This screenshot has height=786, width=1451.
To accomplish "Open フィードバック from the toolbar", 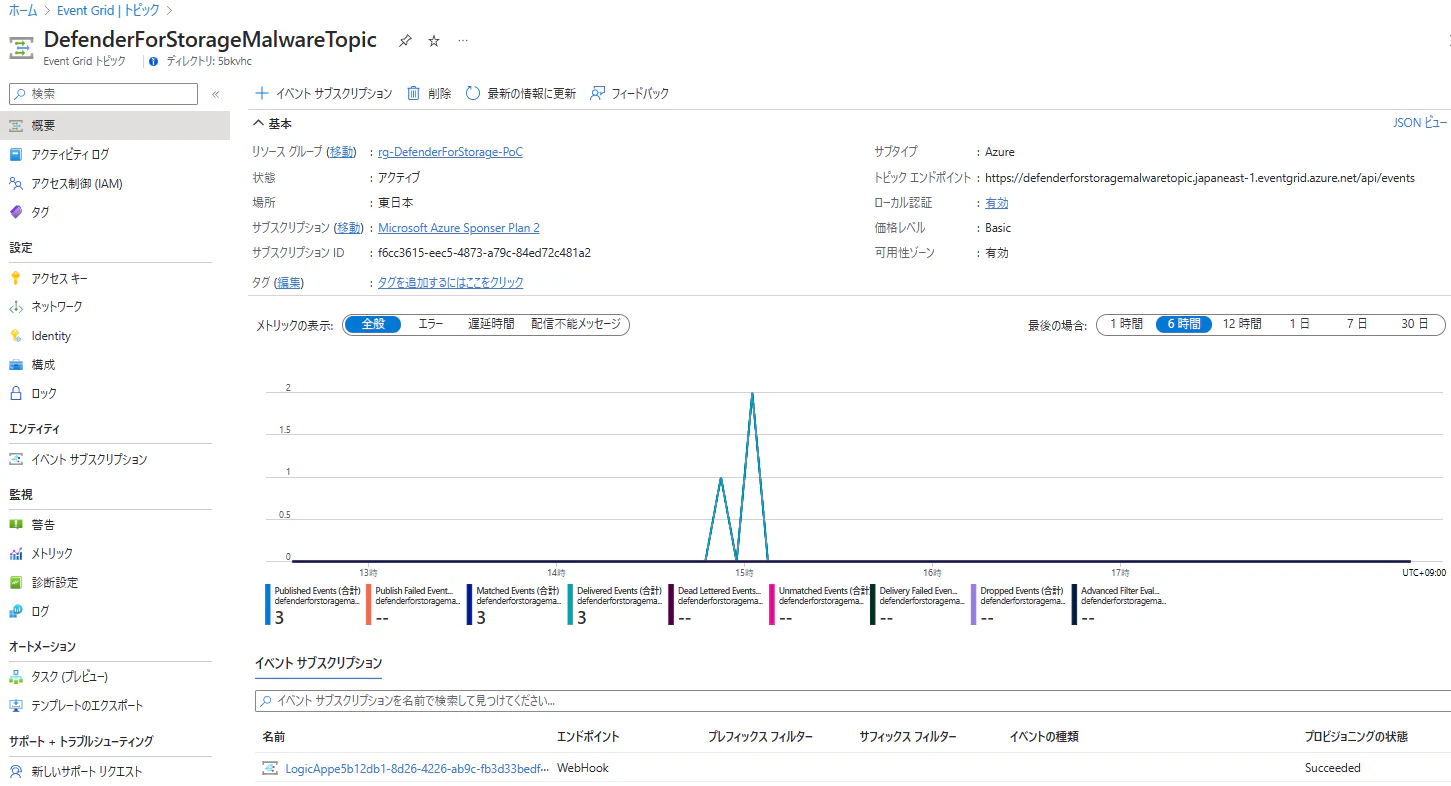I will coord(629,93).
